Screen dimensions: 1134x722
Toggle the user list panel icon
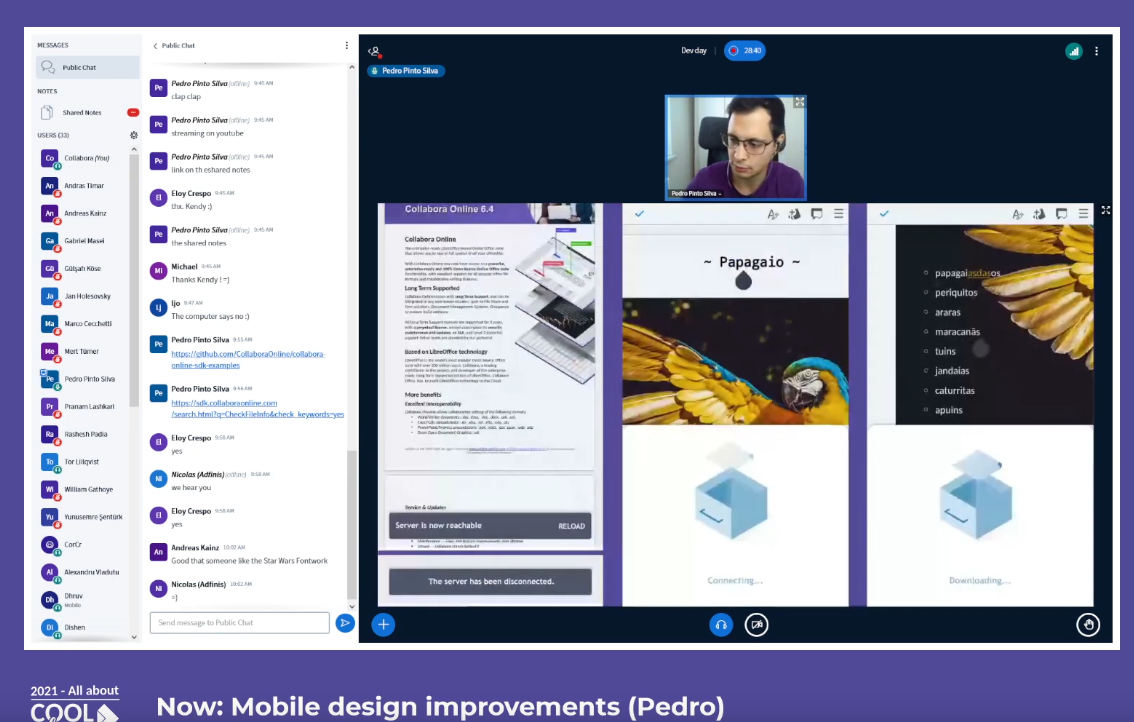tap(375, 51)
